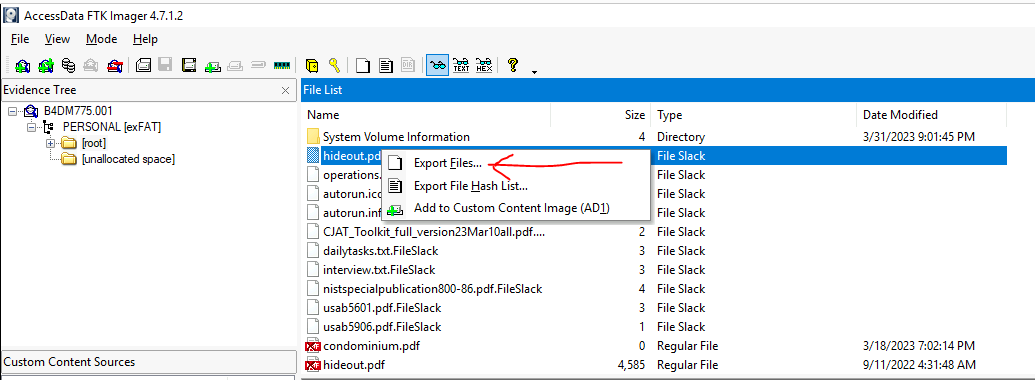Click the blank-page Export Files toolbar icon
The image size is (1035, 380).
coord(362,65)
